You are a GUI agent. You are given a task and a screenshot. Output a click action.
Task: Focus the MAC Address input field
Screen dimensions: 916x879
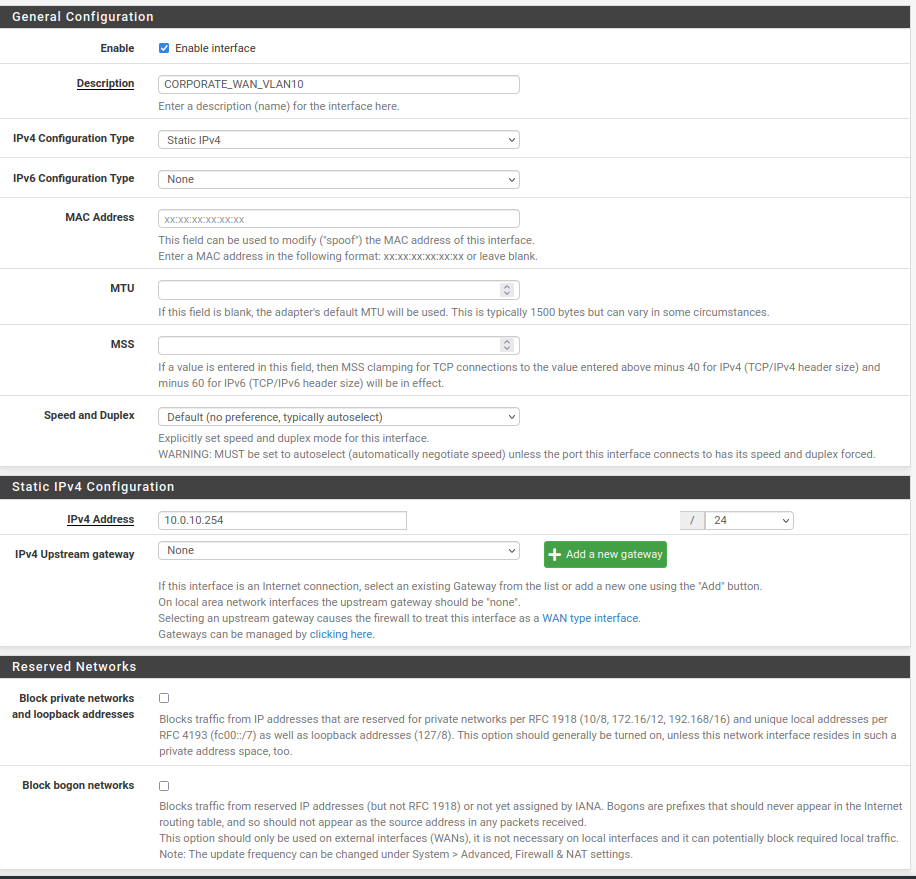tap(338, 218)
